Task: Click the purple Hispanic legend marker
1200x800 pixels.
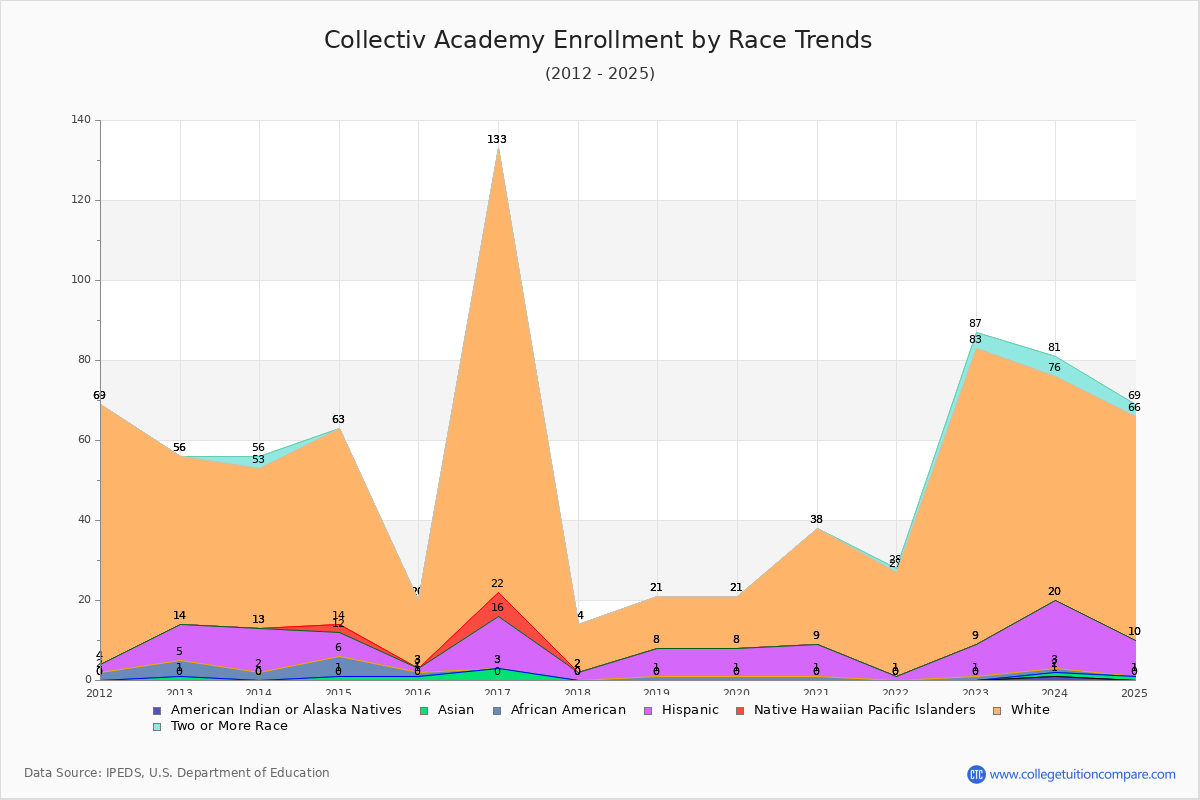Action: [647, 710]
